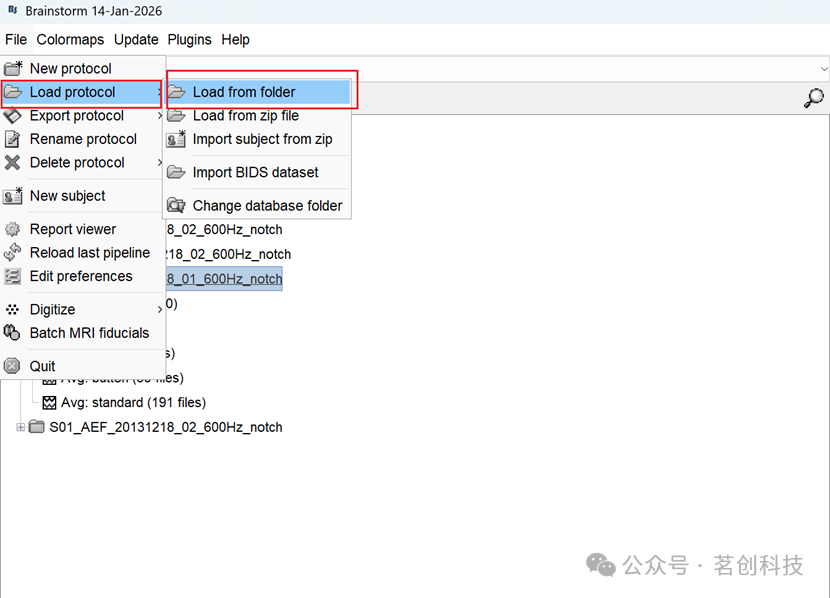Viewport: 830px width, 598px height.
Task: Choose New protocol from File menu
Action: (x=83, y=68)
